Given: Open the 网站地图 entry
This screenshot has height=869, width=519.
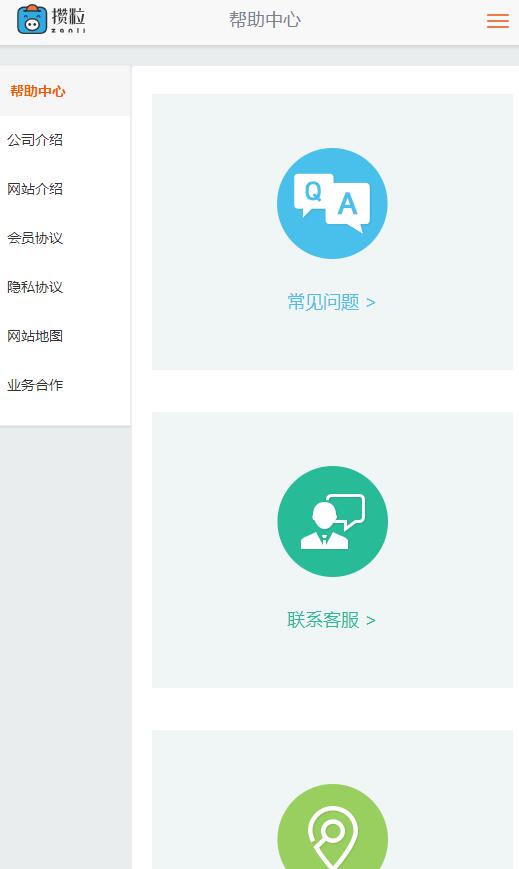Looking at the screenshot, I should (x=35, y=336).
